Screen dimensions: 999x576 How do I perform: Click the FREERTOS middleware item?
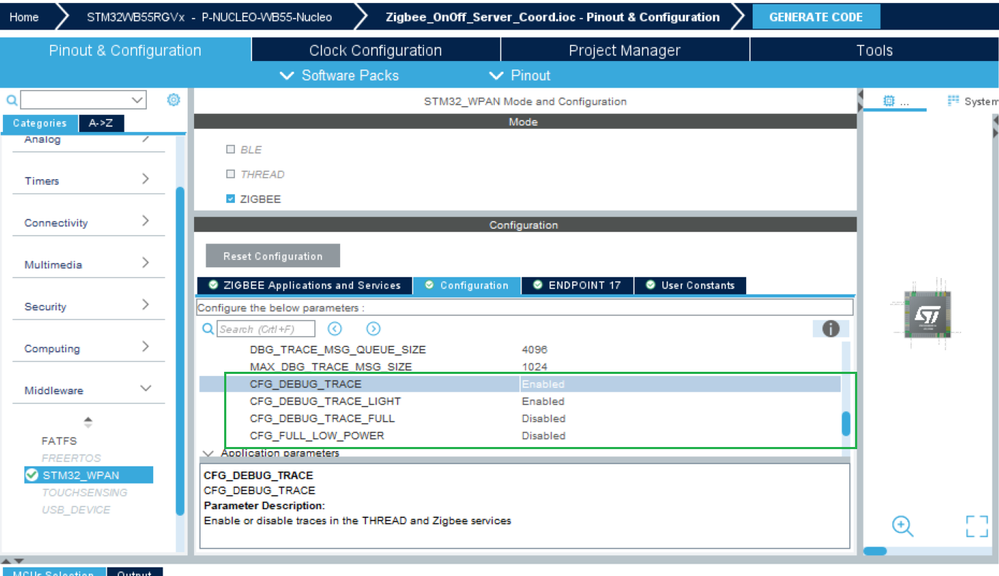[71, 458]
